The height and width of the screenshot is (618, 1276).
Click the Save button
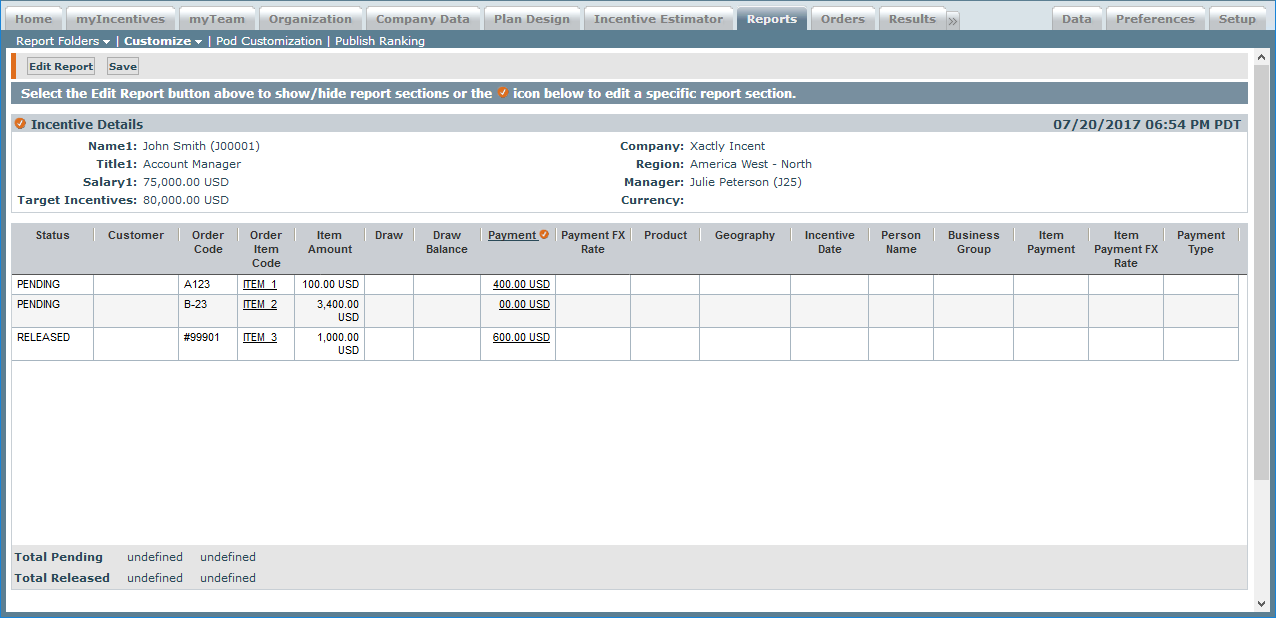pyautogui.click(x=123, y=66)
